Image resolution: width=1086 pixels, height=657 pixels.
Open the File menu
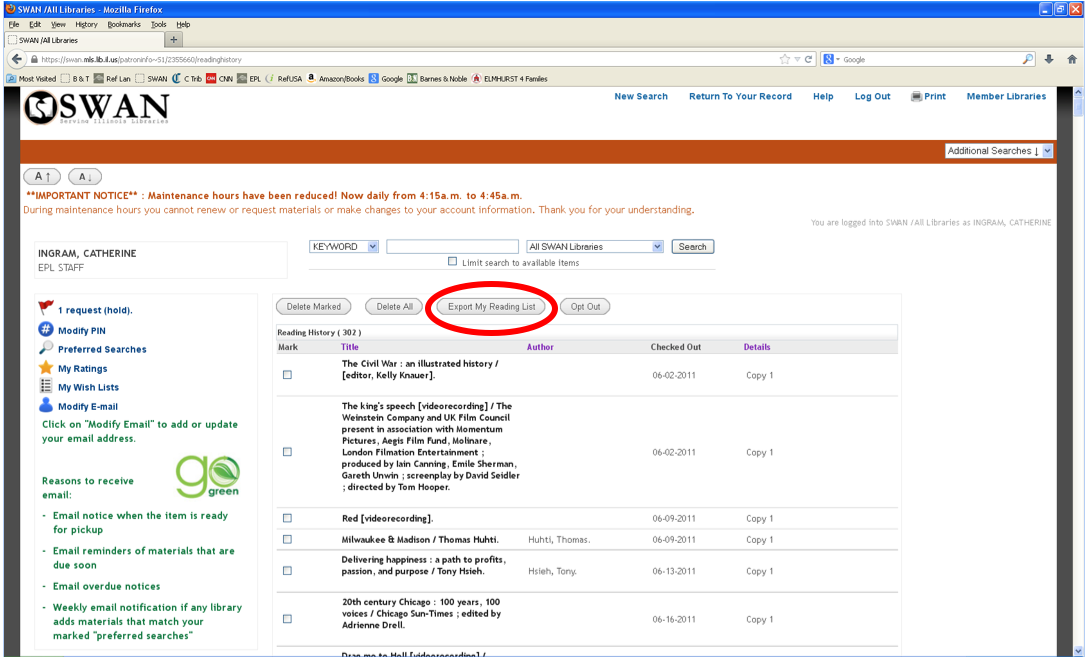point(14,24)
